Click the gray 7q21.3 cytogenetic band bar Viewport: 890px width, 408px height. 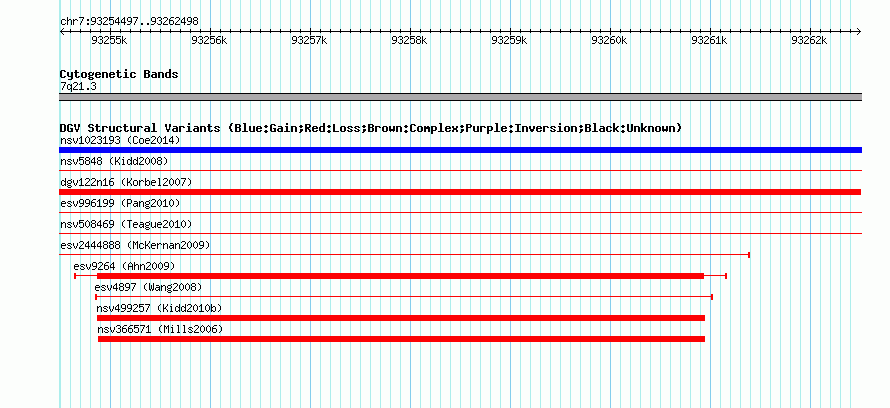pos(460,97)
